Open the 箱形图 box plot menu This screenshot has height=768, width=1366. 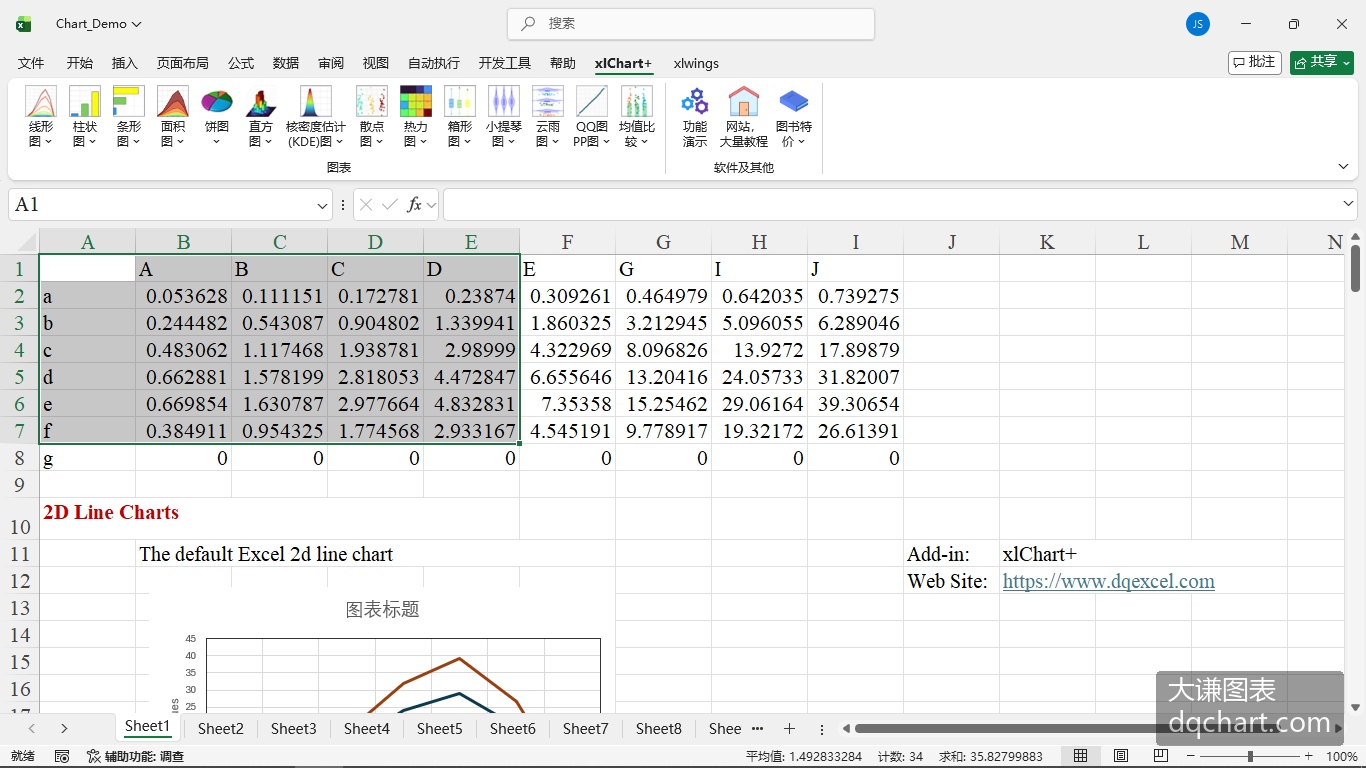click(x=460, y=117)
